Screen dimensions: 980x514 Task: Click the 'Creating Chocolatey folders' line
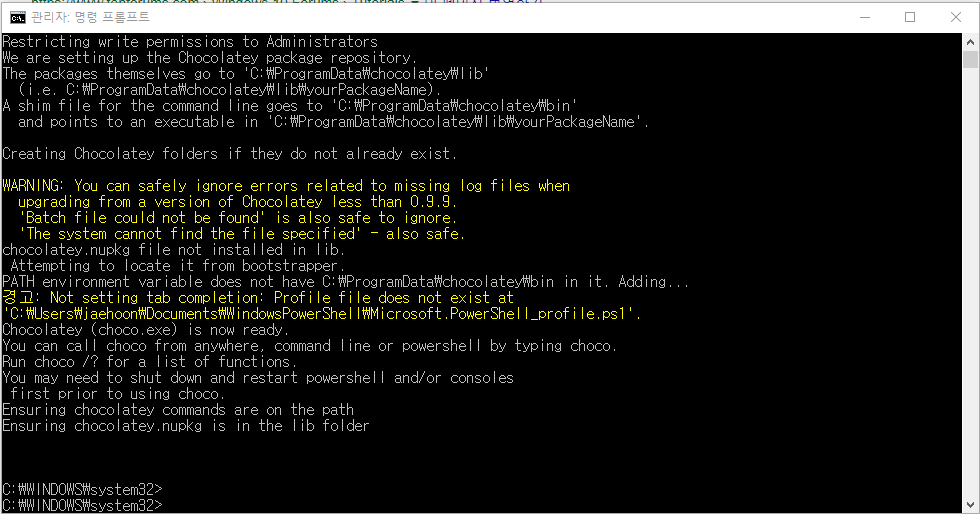point(230,154)
